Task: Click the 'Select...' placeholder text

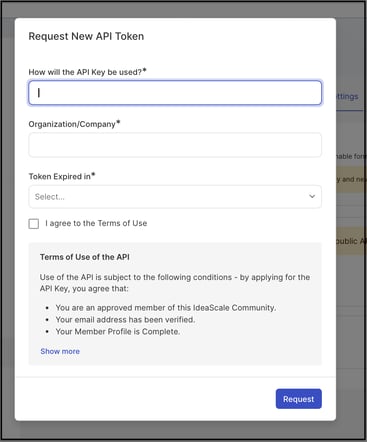Action: [50, 197]
